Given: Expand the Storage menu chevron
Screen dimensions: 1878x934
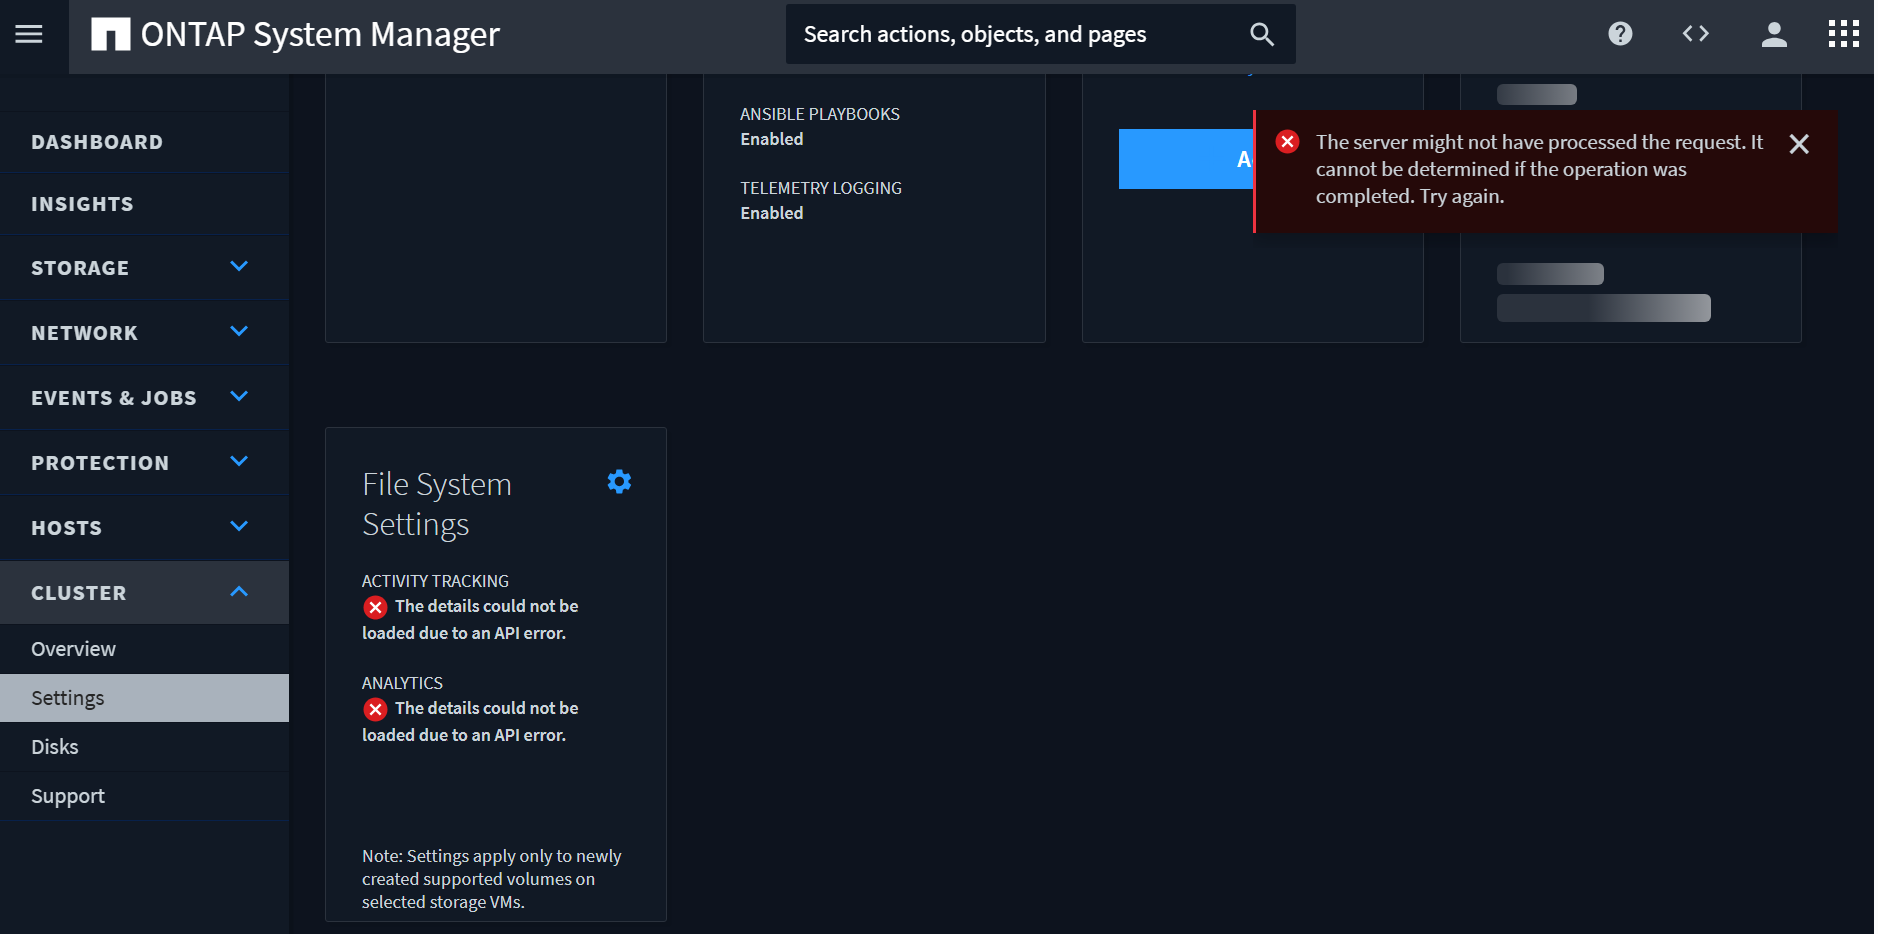Looking at the screenshot, I should tap(239, 266).
